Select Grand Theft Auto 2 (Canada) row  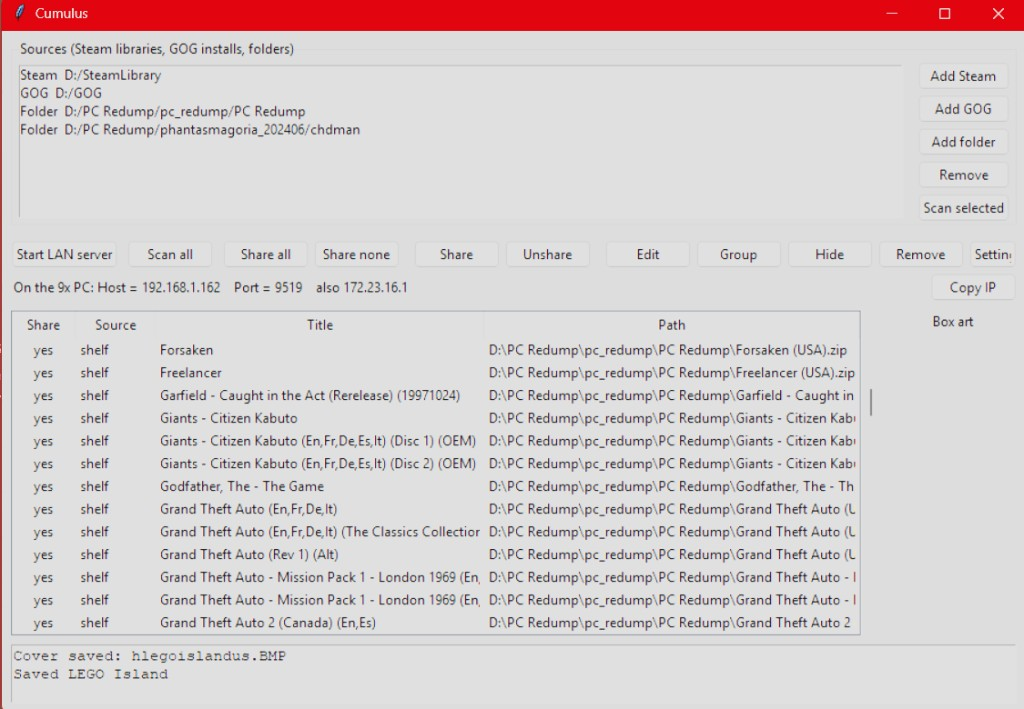coord(436,623)
